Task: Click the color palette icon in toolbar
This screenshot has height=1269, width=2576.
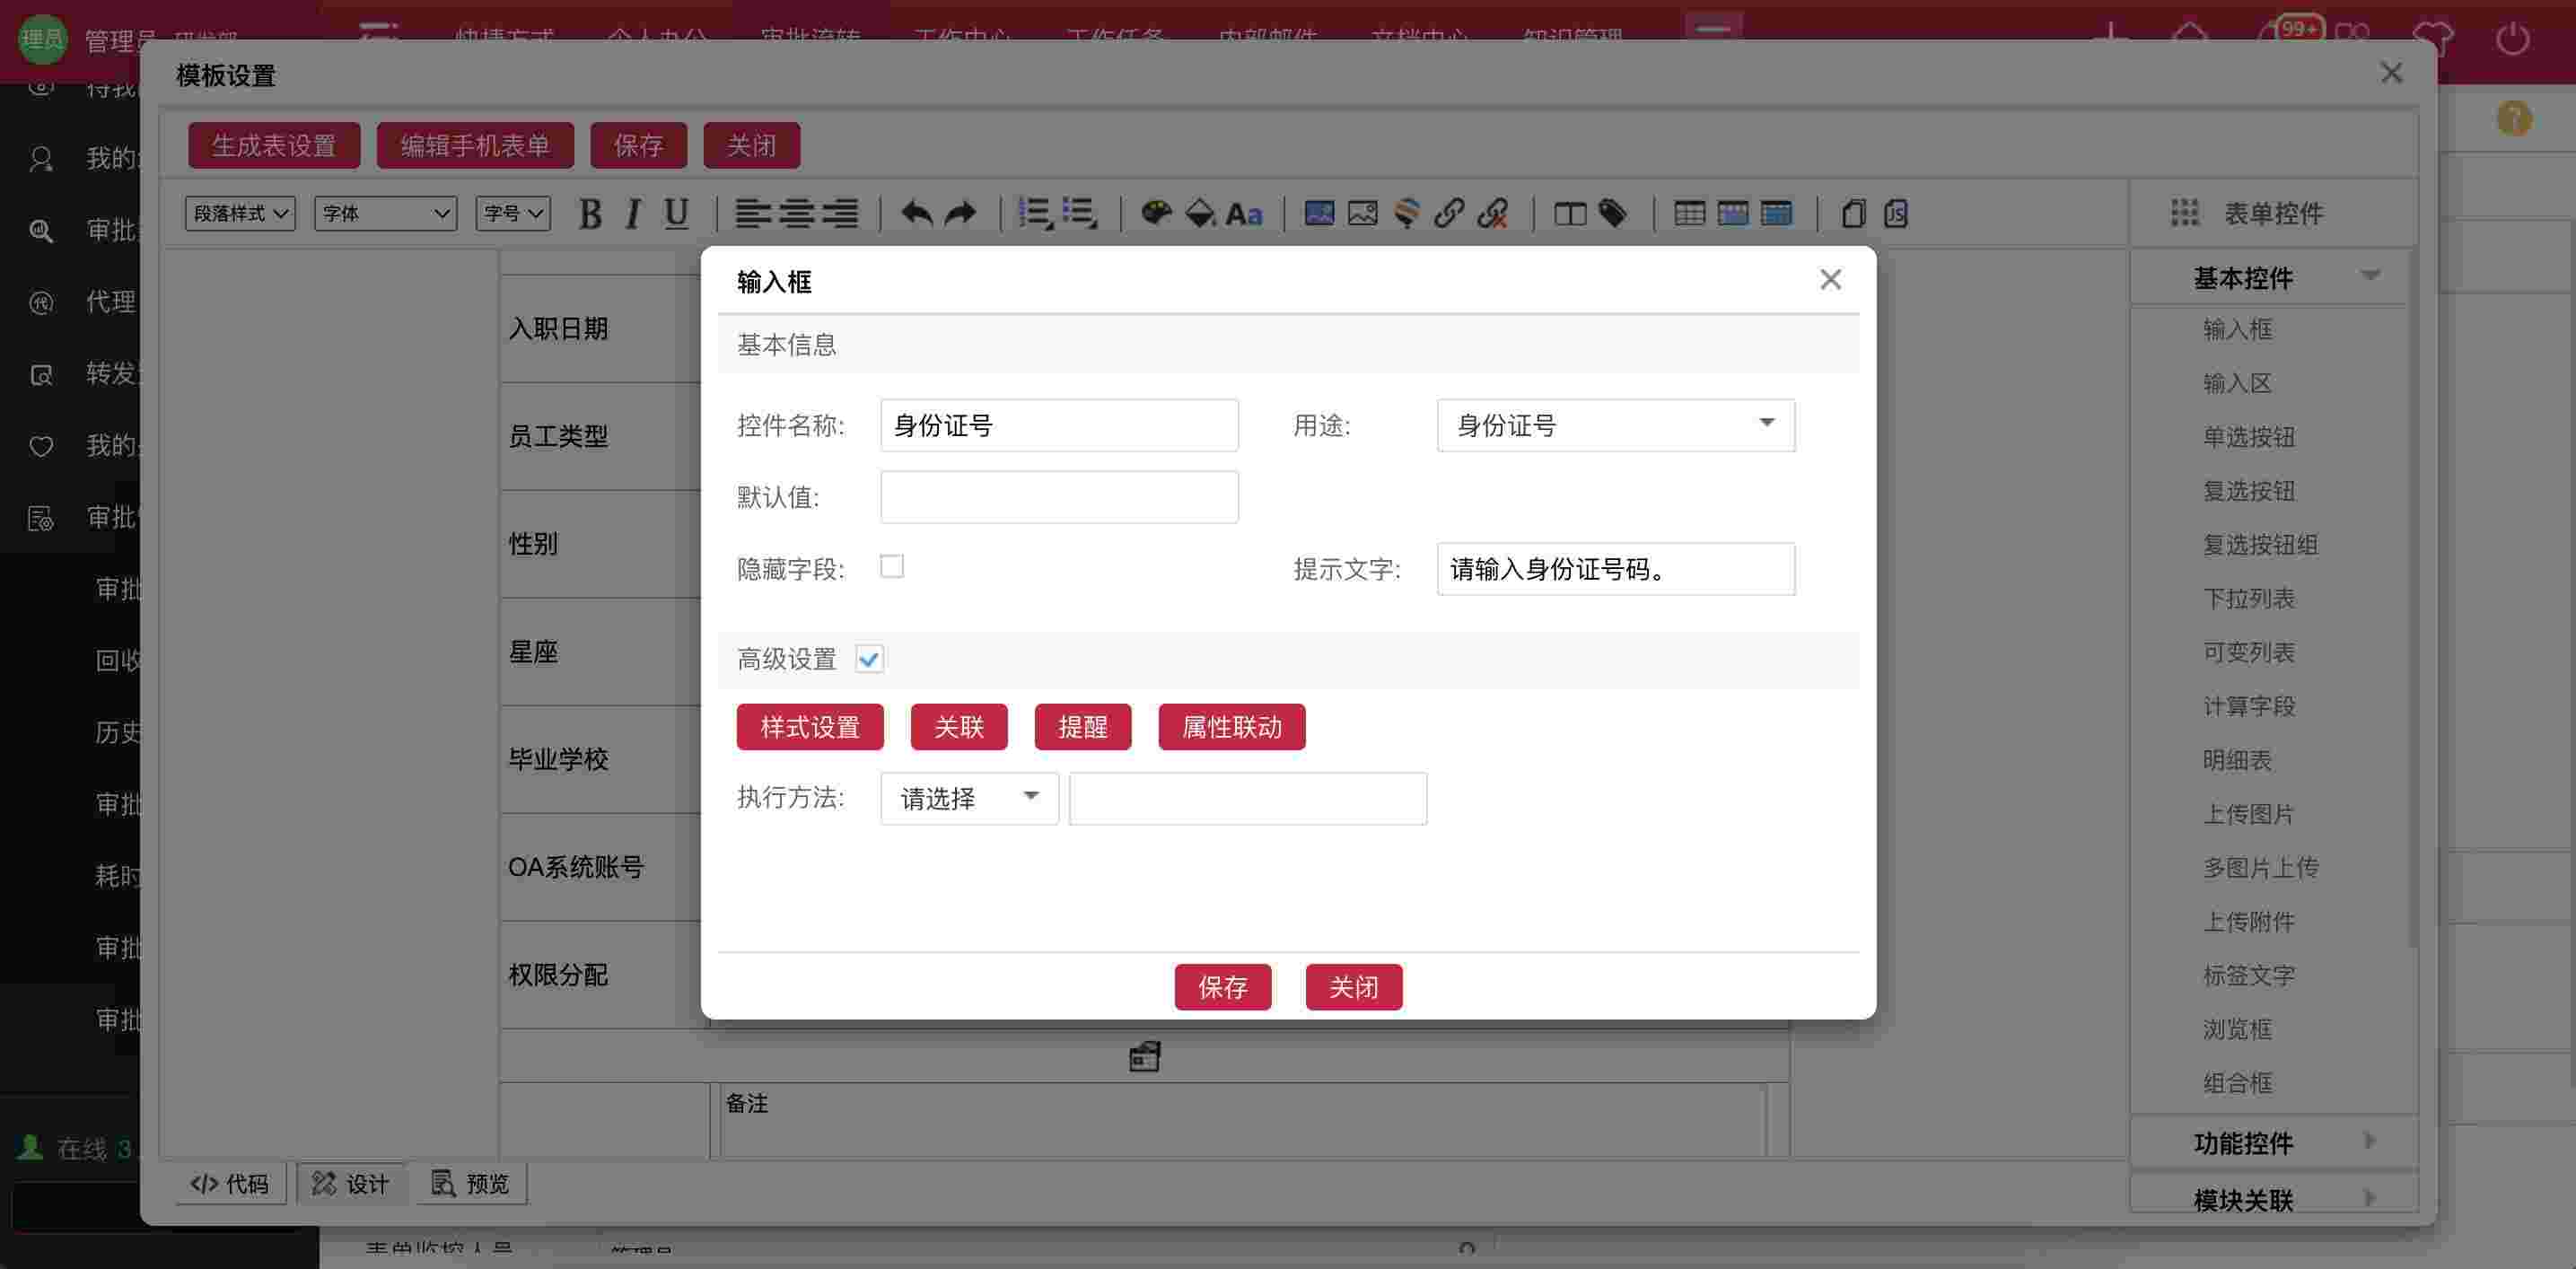Action: coord(1156,213)
